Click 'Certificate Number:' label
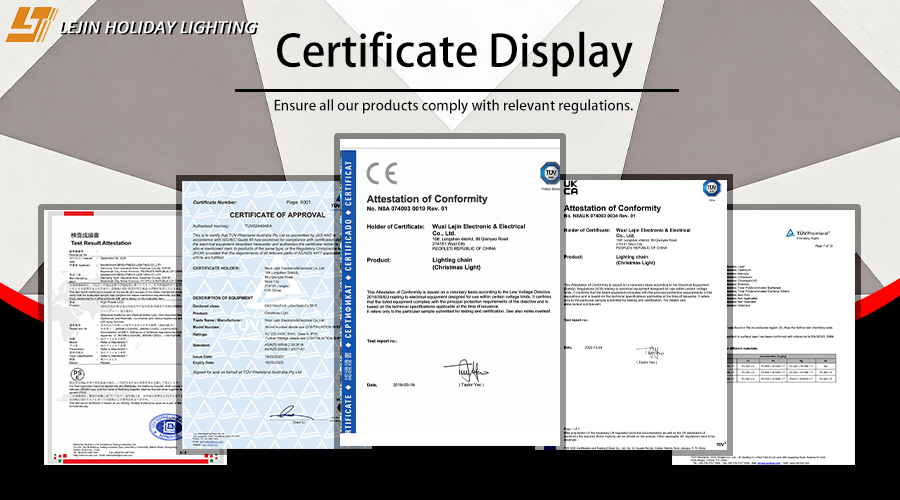This screenshot has height=500, width=900. [x=215, y=202]
